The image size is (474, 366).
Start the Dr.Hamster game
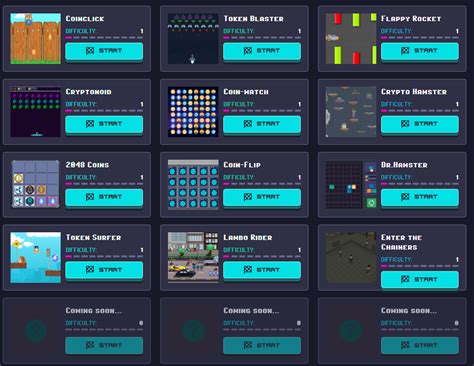pos(420,197)
